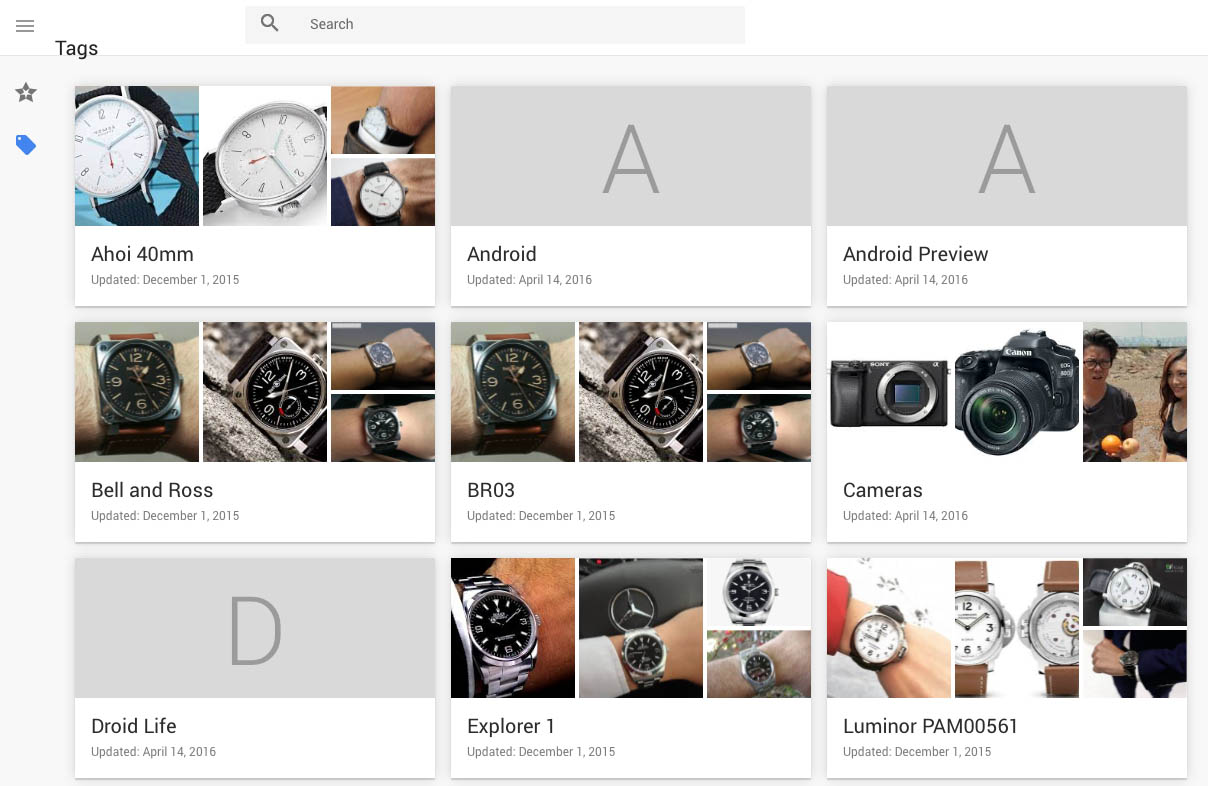Click the search magnifier icon
Viewport: 1208px width, 786px height.
coord(270,23)
